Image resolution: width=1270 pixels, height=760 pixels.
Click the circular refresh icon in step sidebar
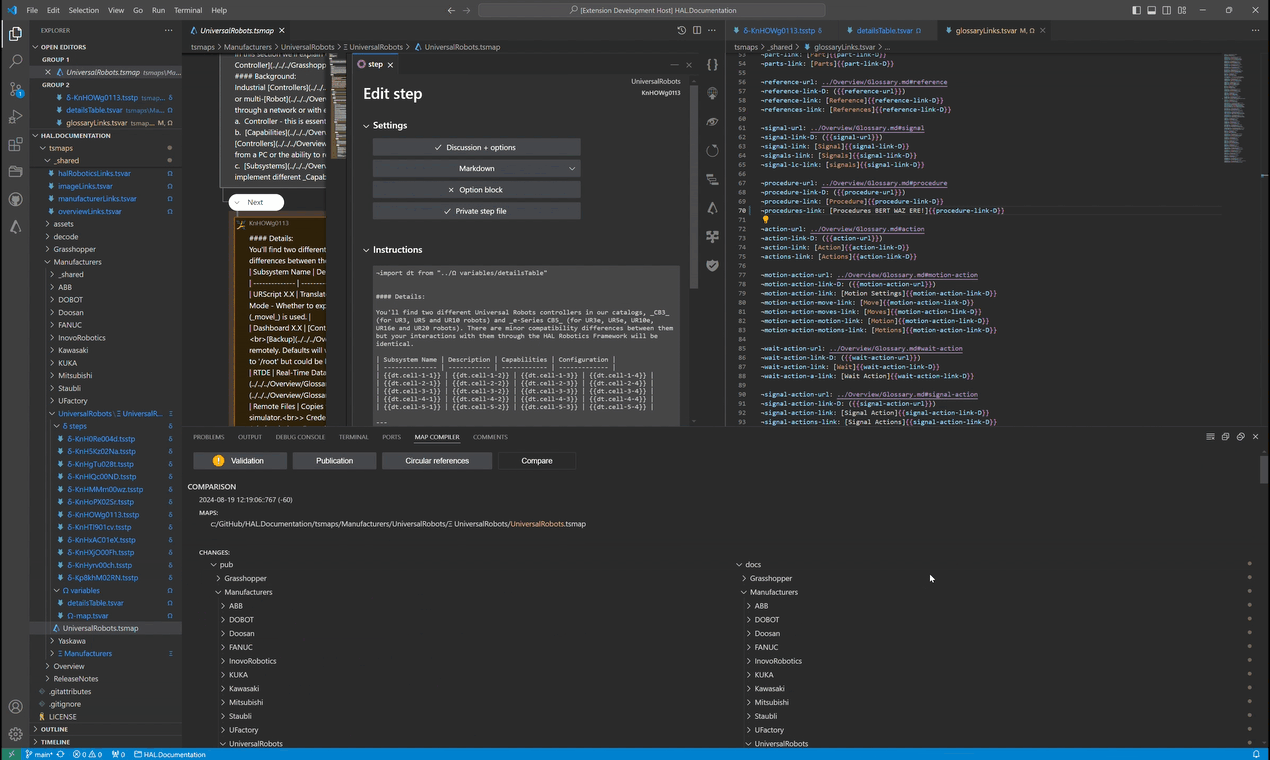(x=712, y=151)
